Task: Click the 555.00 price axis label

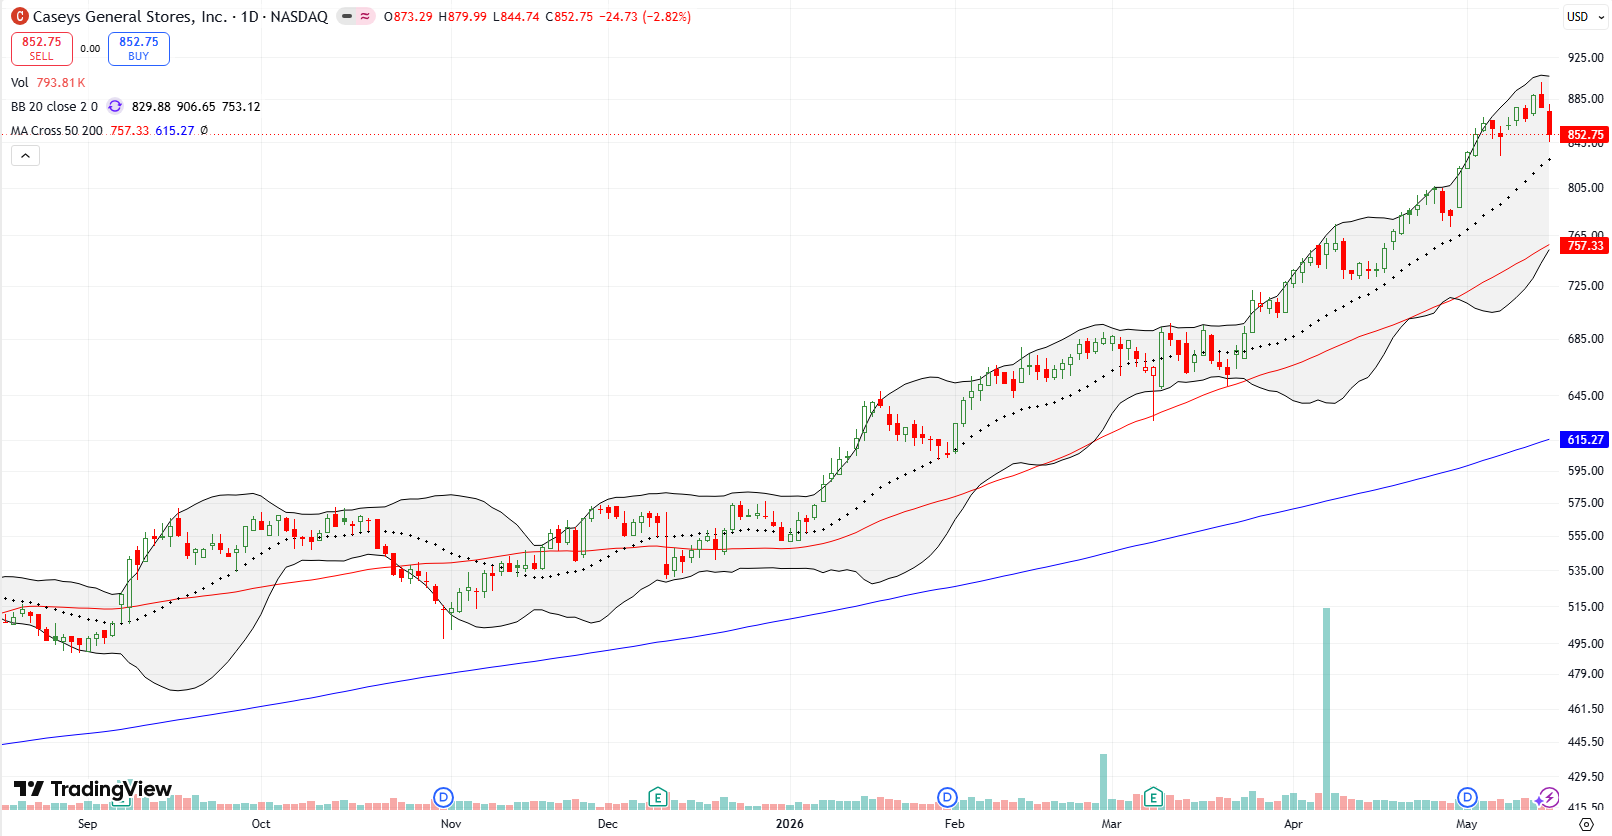Action: 1586,536
